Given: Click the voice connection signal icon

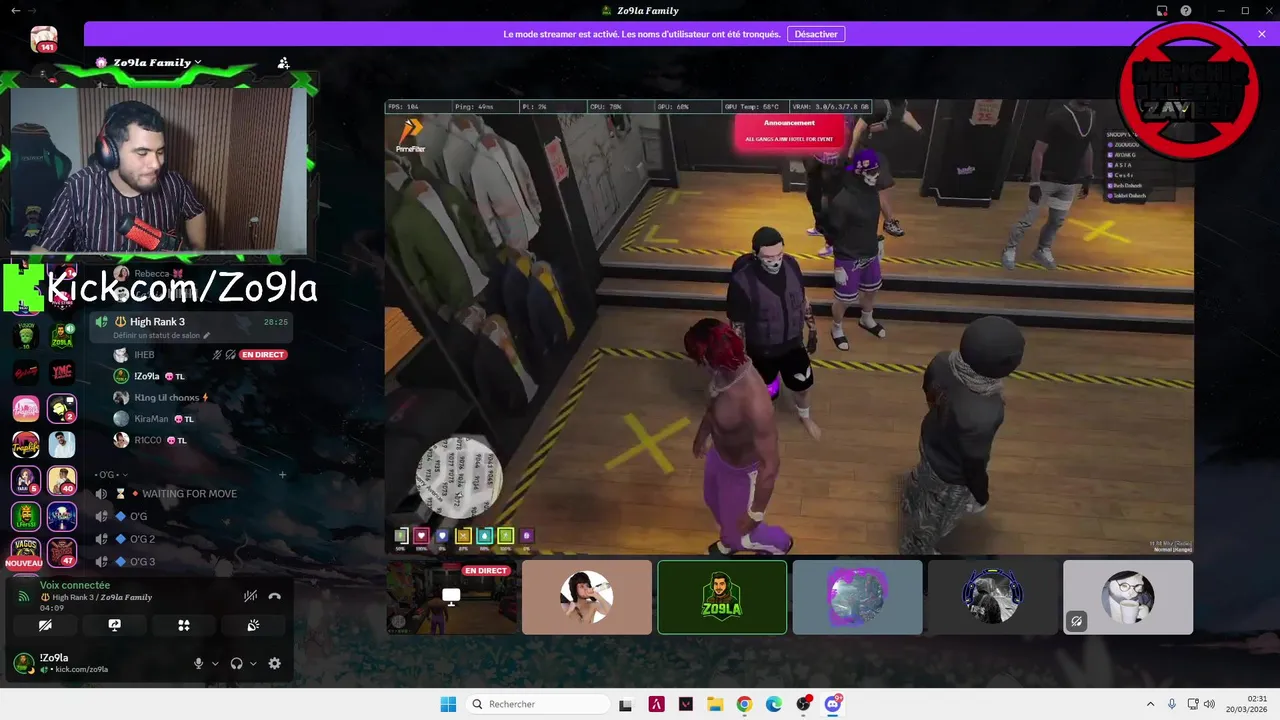Looking at the screenshot, I should [23, 596].
